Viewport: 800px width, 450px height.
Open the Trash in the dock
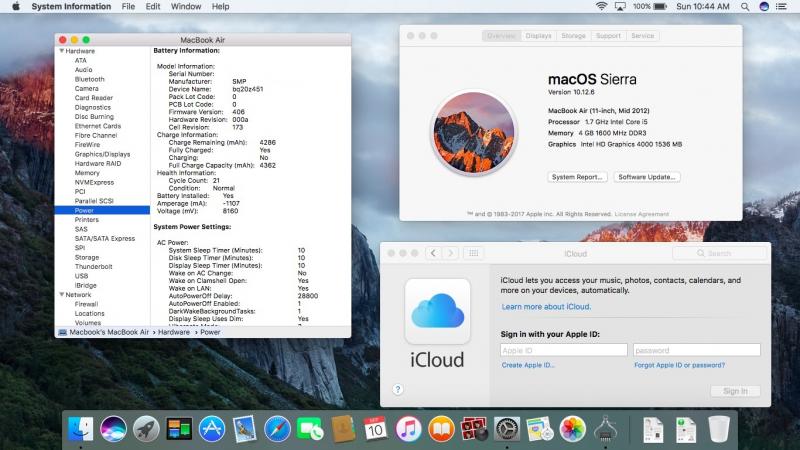pos(719,429)
